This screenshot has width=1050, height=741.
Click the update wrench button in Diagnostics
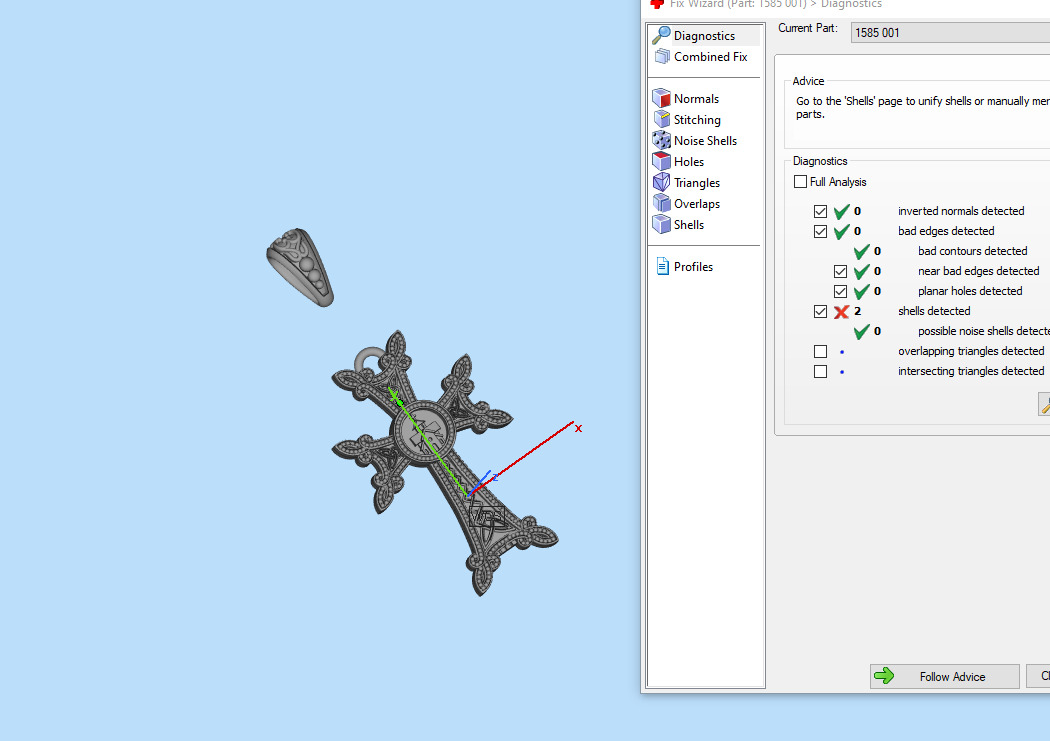point(1044,404)
